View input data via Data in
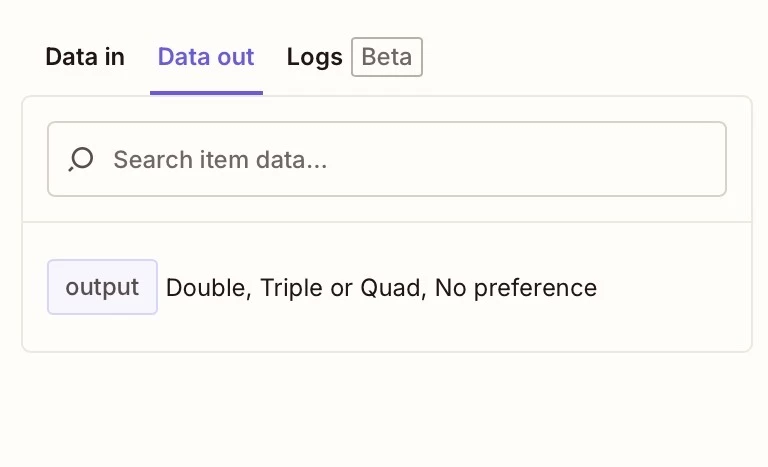The height and width of the screenshot is (467, 768). (85, 57)
